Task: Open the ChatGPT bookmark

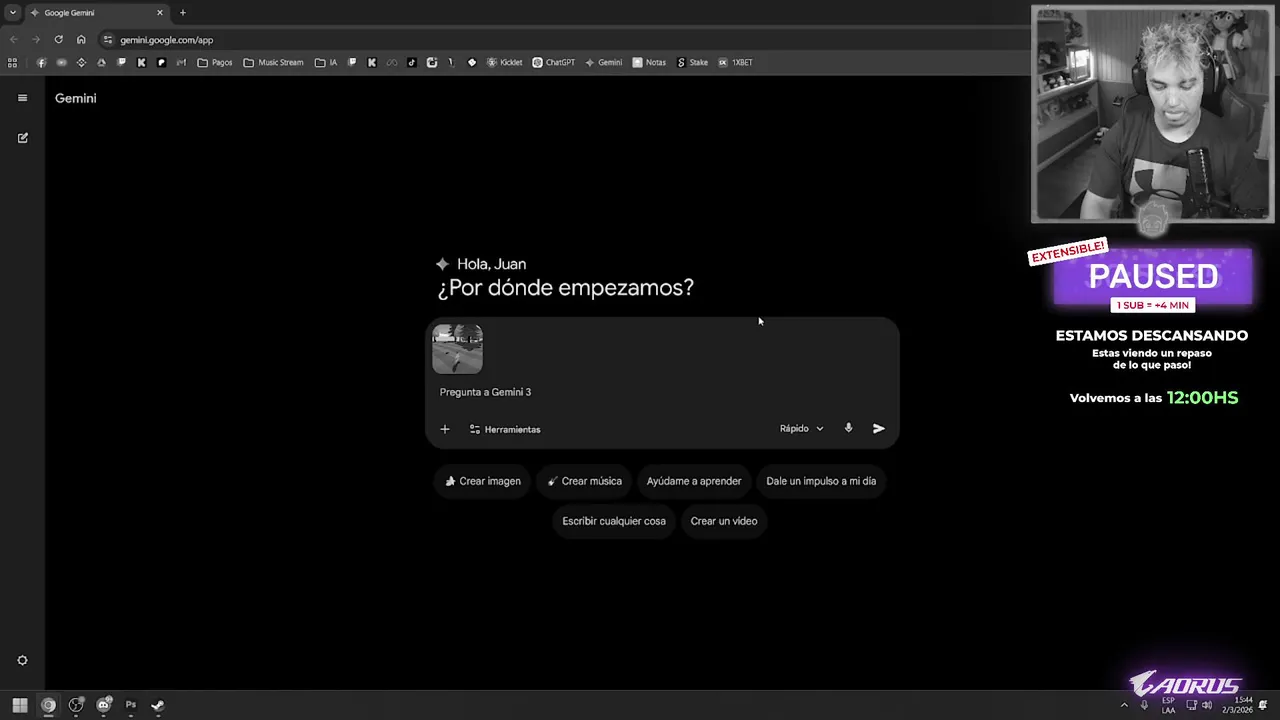Action: coord(553,62)
